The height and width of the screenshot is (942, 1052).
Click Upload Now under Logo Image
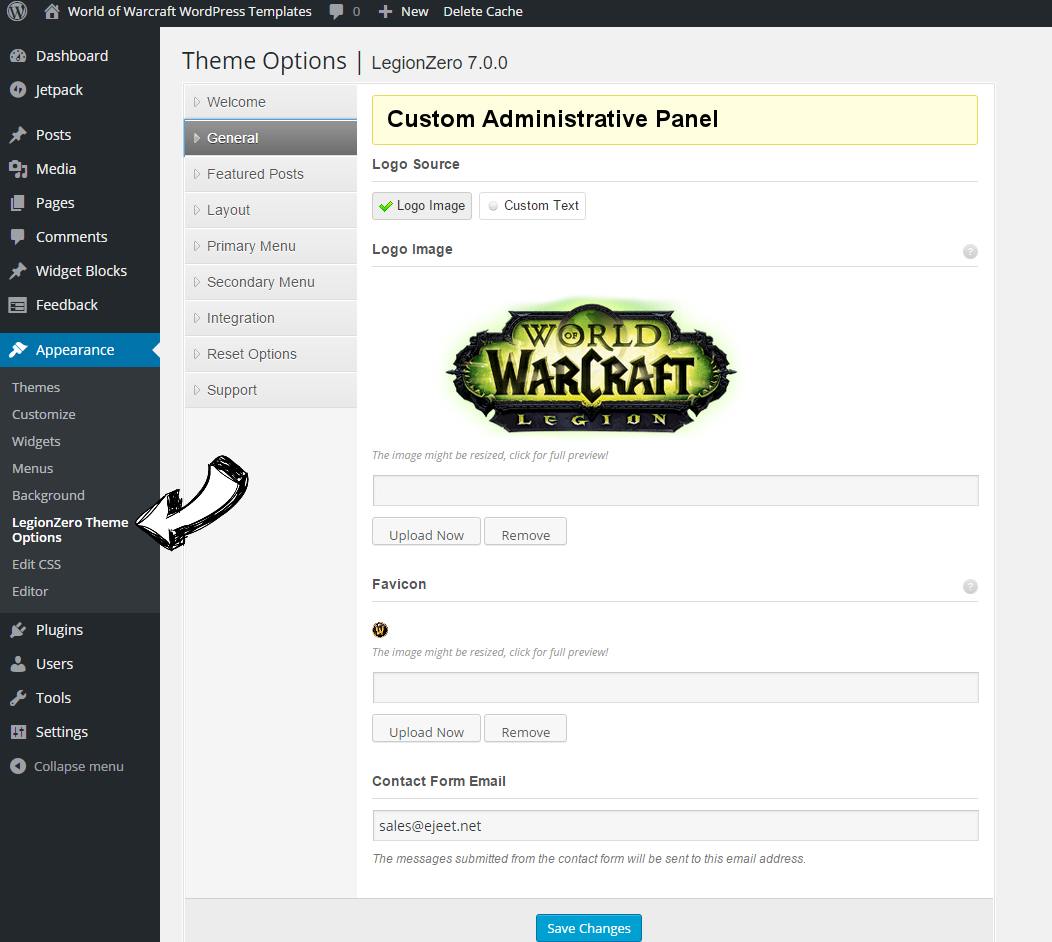[426, 531]
